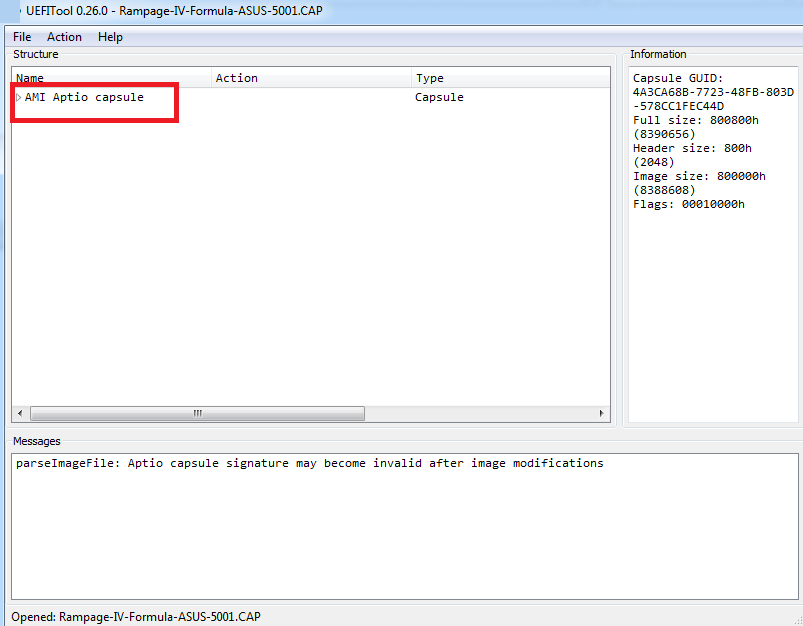Click the (2048) decimal header size value

pyautogui.click(x=653, y=162)
